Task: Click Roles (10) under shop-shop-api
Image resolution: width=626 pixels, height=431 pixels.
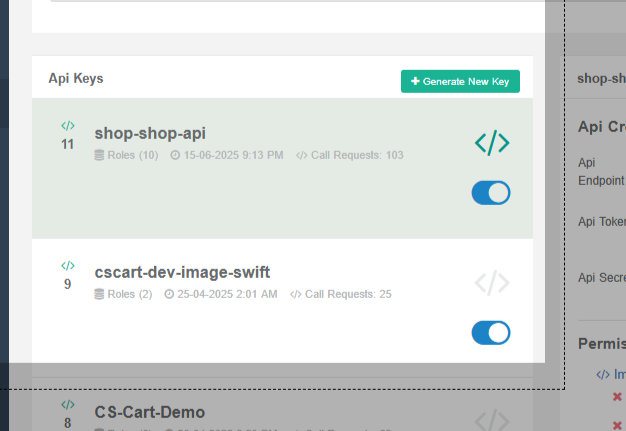Action: 133,155
